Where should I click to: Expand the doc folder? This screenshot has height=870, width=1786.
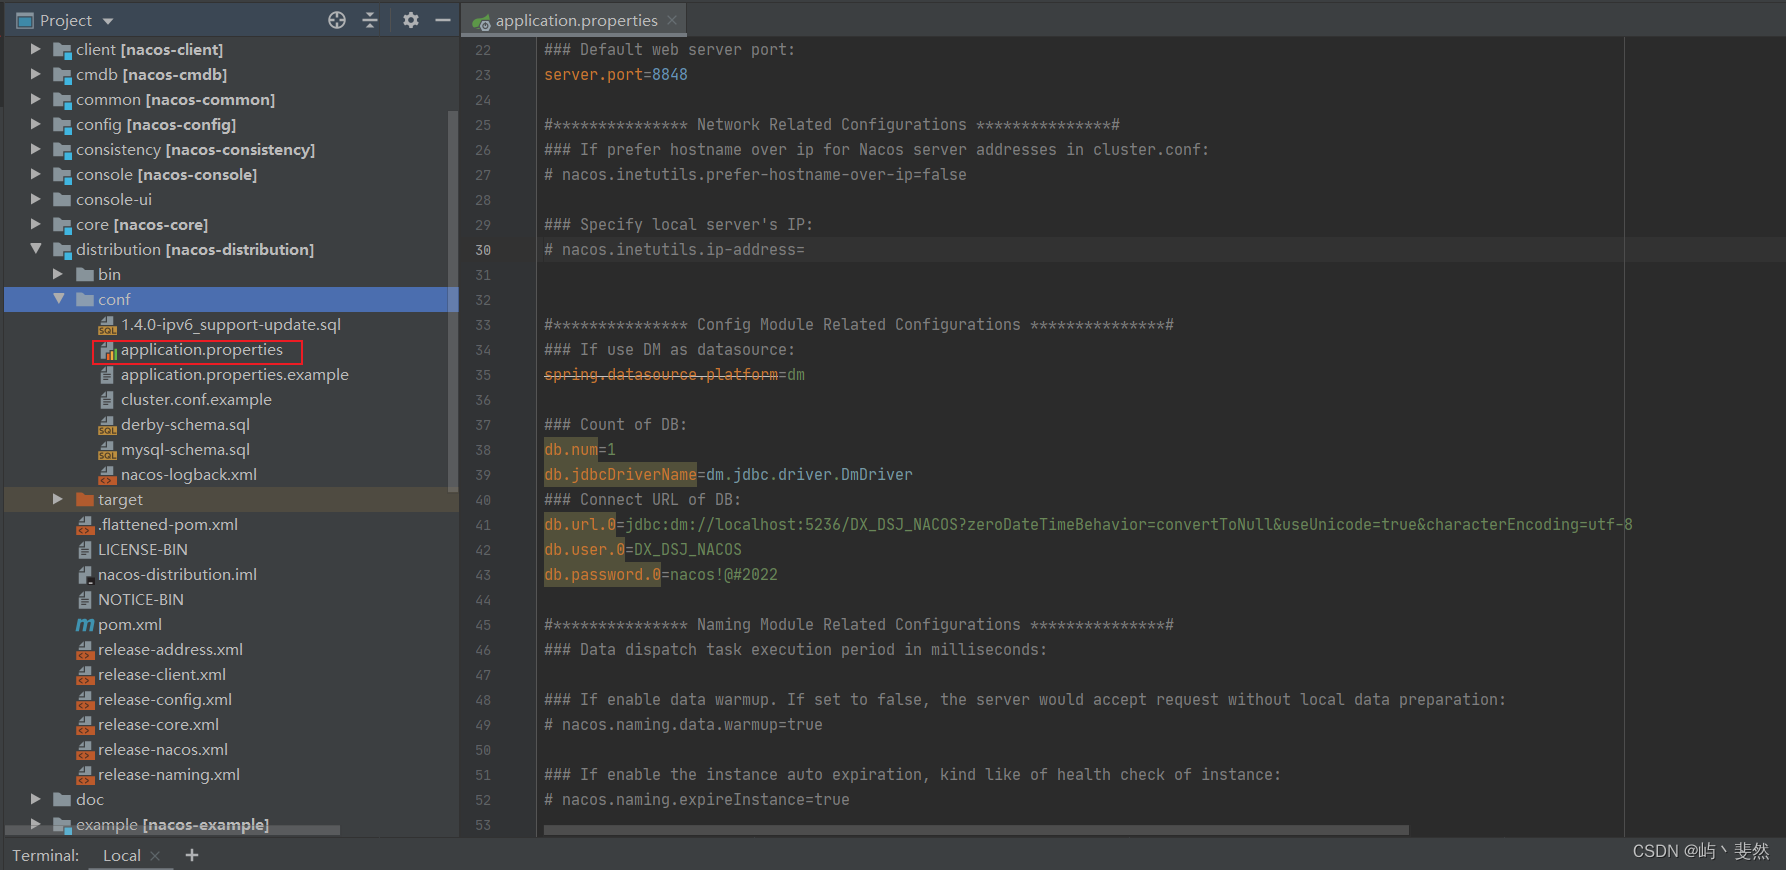click(x=36, y=799)
